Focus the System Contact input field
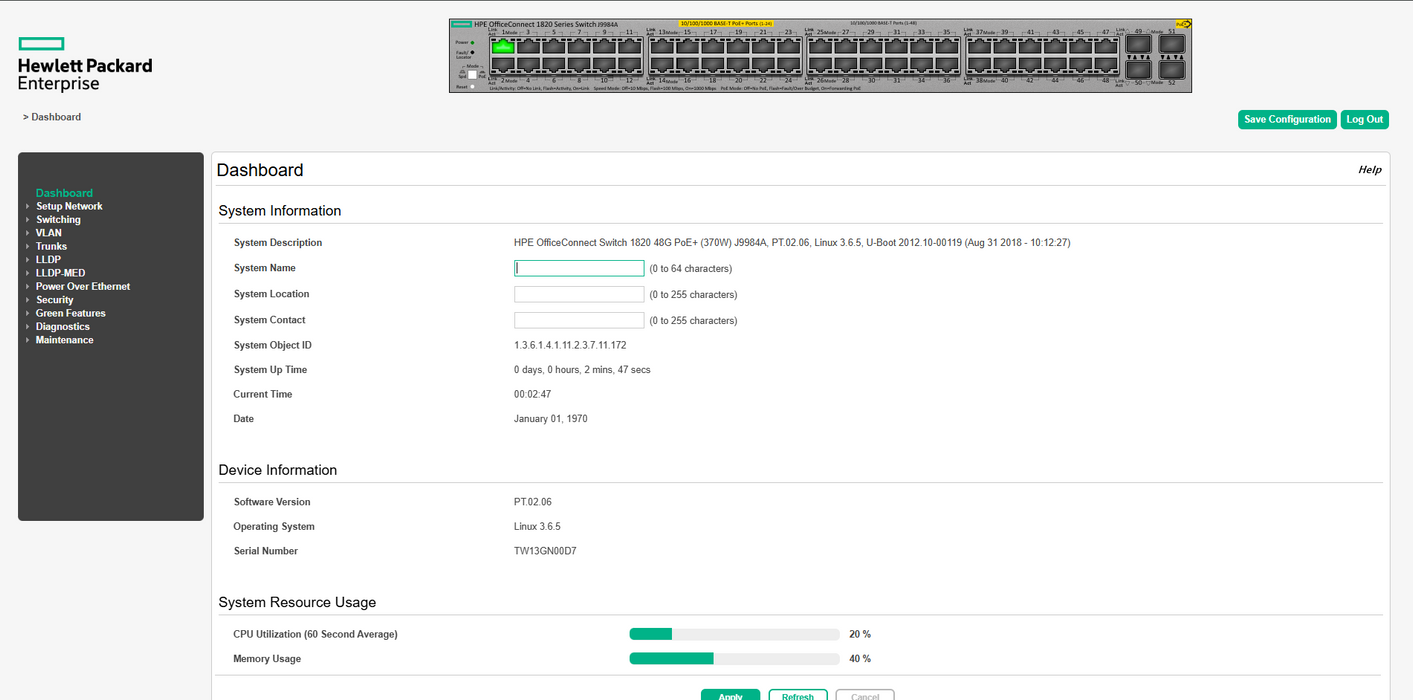Image resolution: width=1413 pixels, height=700 pixels. tap(579, 320)
